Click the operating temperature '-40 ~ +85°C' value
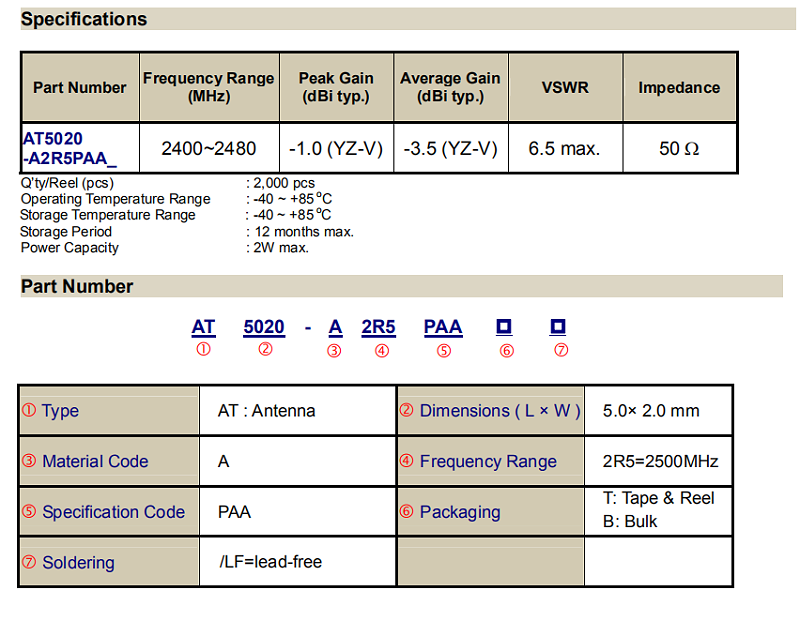The width and height of the screenshot is (800, 621). coord(293,198)
